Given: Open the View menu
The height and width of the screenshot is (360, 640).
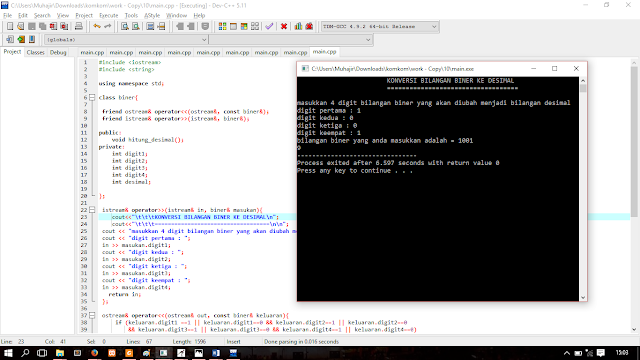Looking at the screenshot, I should (63, 16).
